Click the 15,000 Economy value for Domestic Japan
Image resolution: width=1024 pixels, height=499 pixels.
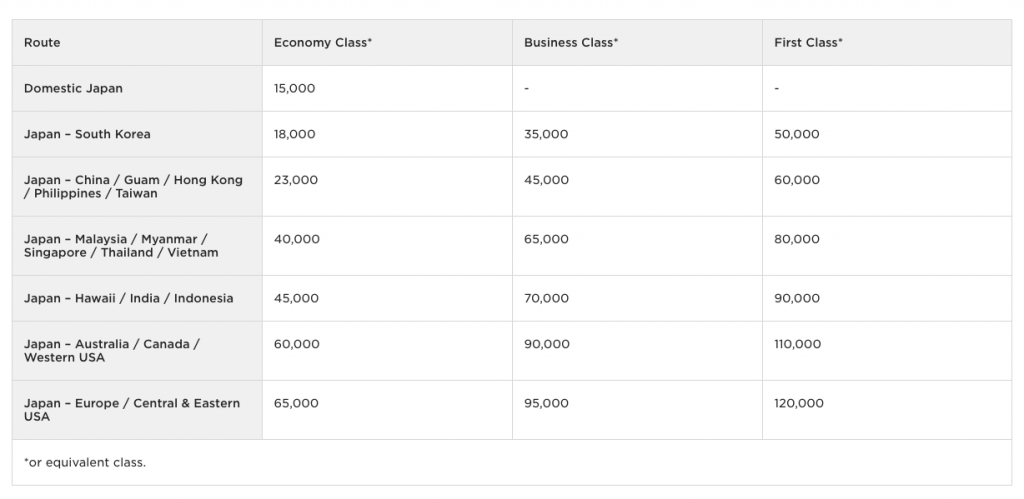(x=294, y=88)
